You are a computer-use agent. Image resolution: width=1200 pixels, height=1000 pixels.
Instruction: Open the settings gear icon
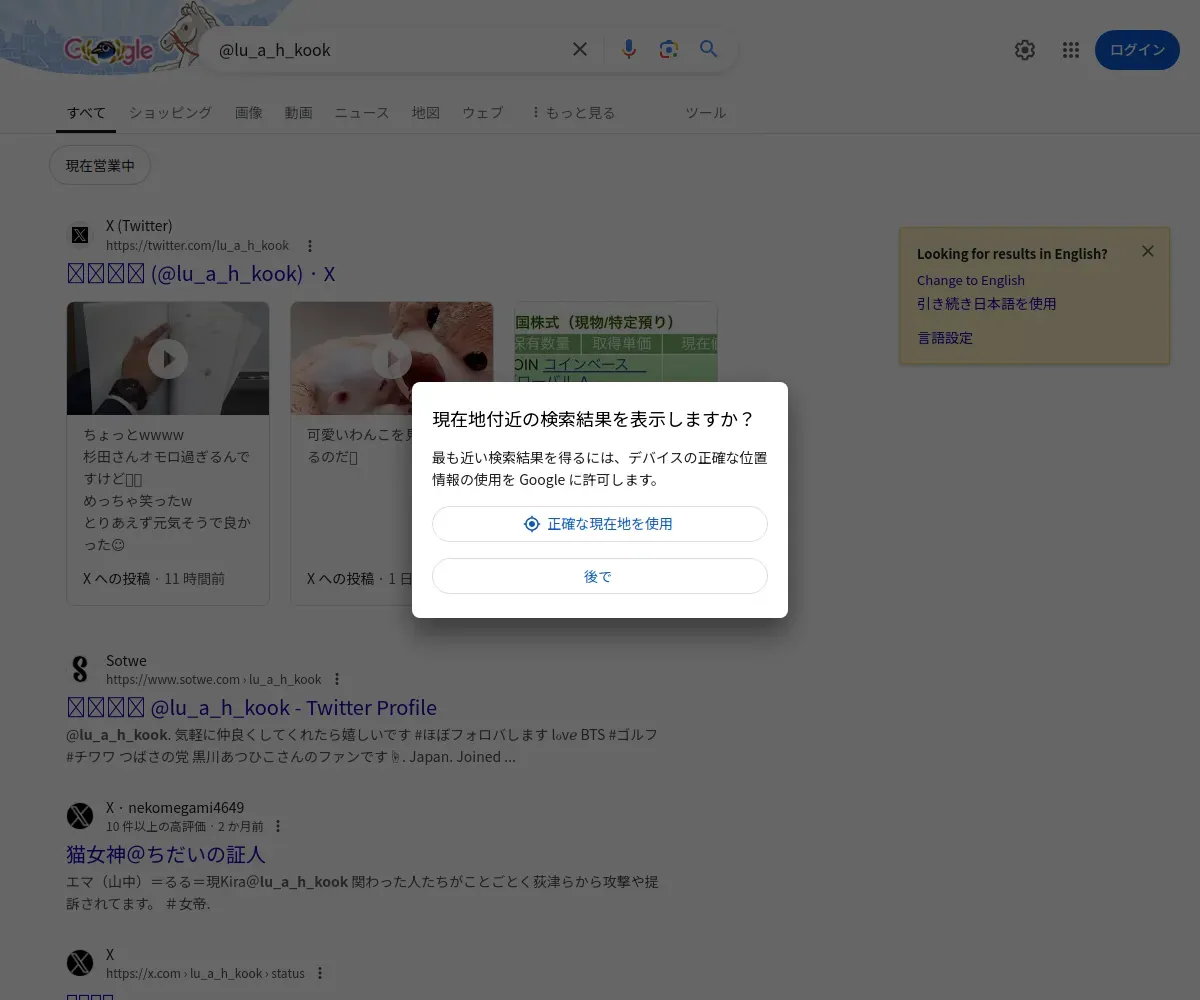pyautogui.click(x=1025, y=50)
